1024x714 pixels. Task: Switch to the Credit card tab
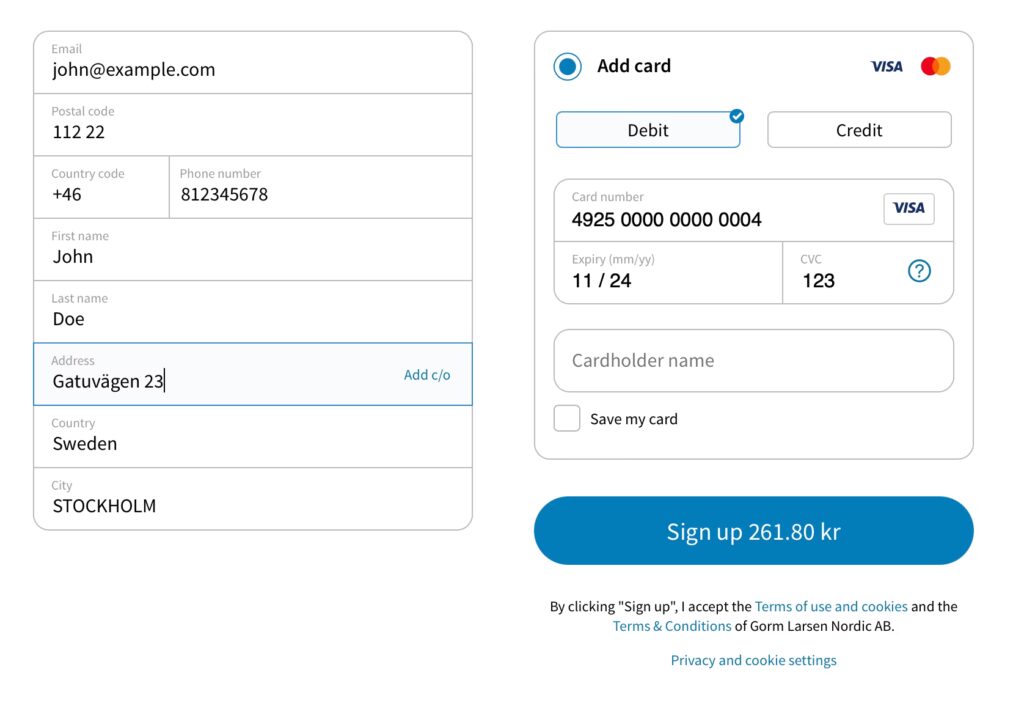(x=859, y=130)
